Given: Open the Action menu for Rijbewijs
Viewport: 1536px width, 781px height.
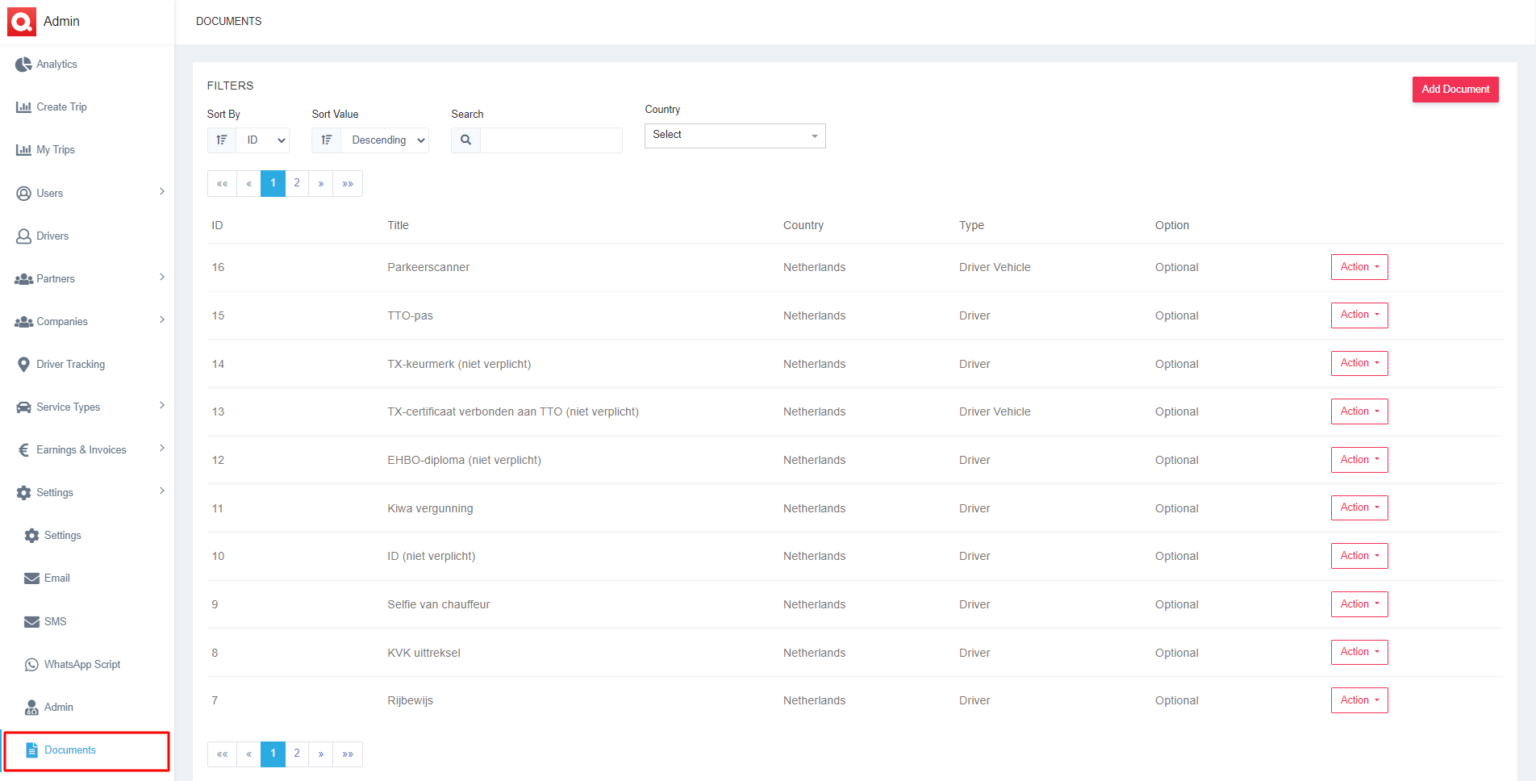Looking at the screenshot, I should point(1359,700).
